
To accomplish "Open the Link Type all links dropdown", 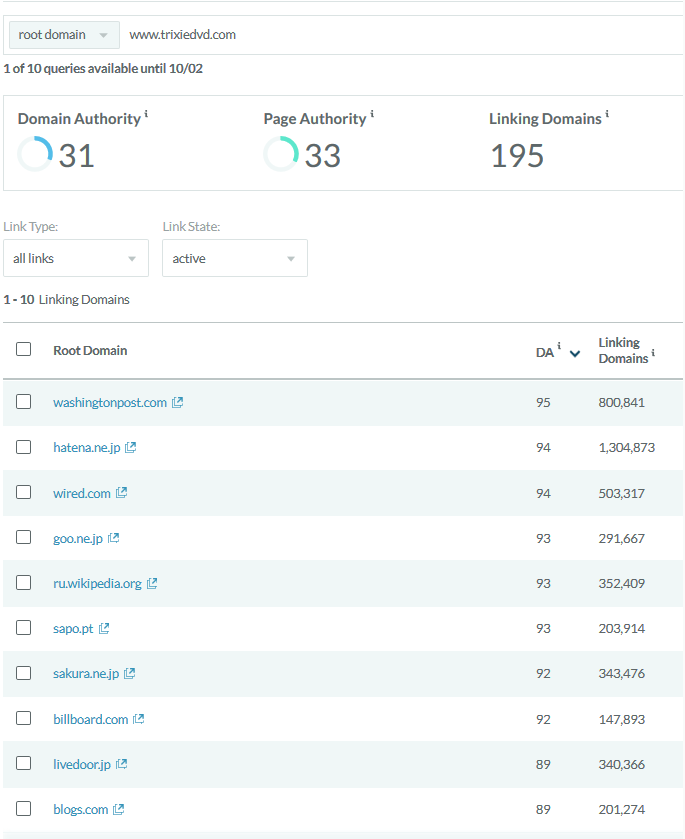I will [x=76, y=258].
